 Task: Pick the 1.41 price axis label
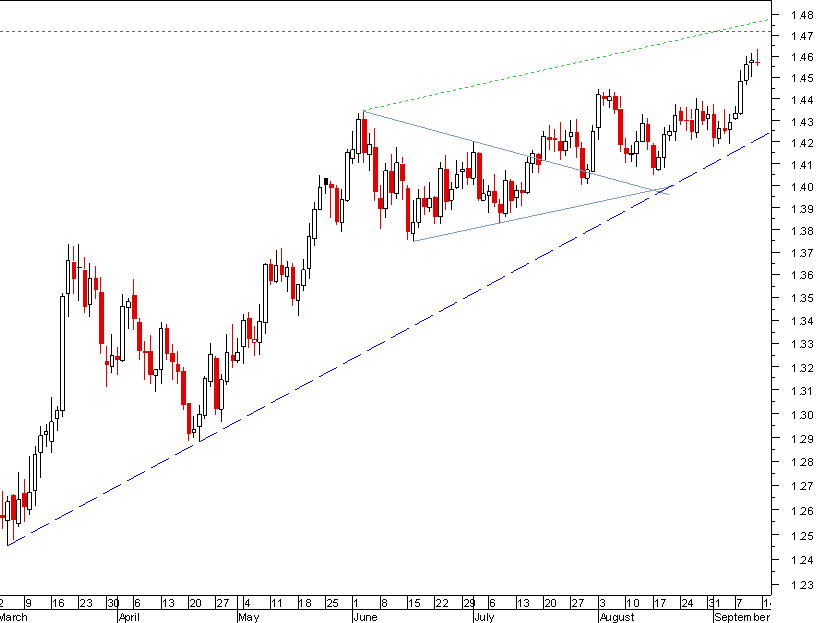(801, 165)
